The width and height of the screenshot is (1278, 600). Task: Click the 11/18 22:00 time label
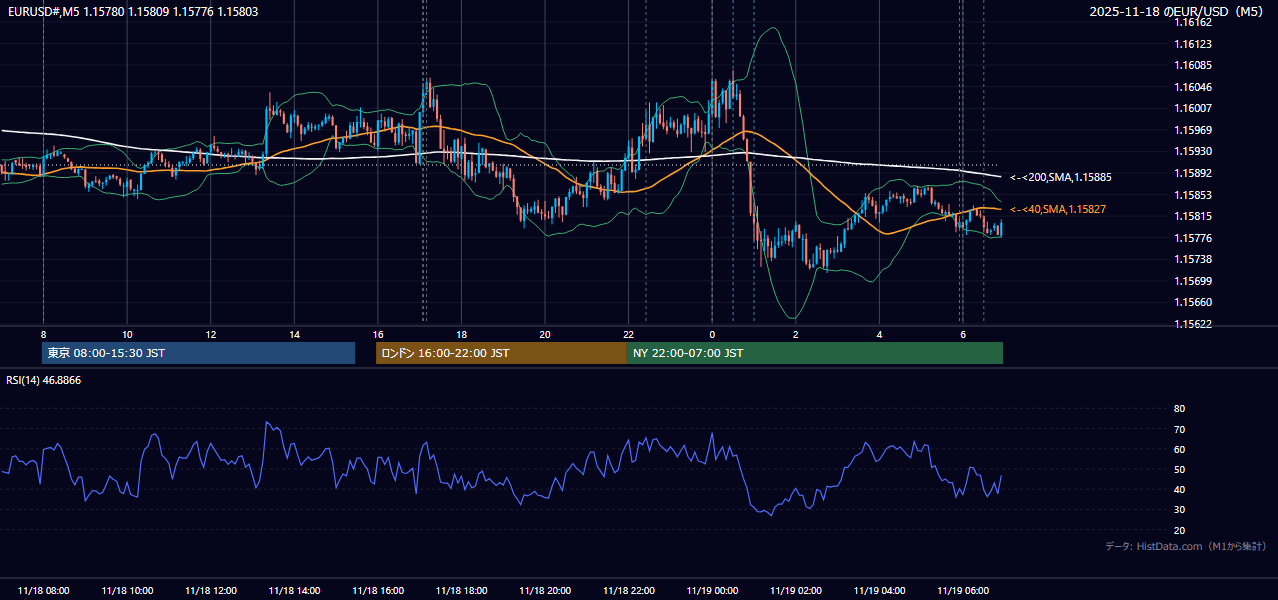point(629,590)
